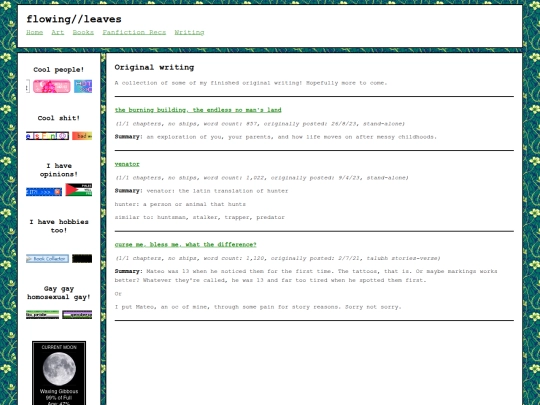
Task: Click the 'Cool people!' sidebar heading
Action: coord(59,70)
